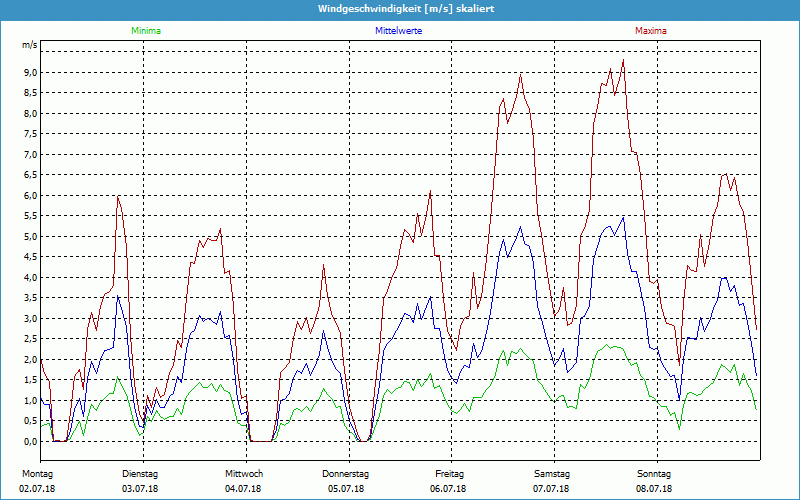
Task: Select the red 'Maxima' legend label
Action: (651, 31)
